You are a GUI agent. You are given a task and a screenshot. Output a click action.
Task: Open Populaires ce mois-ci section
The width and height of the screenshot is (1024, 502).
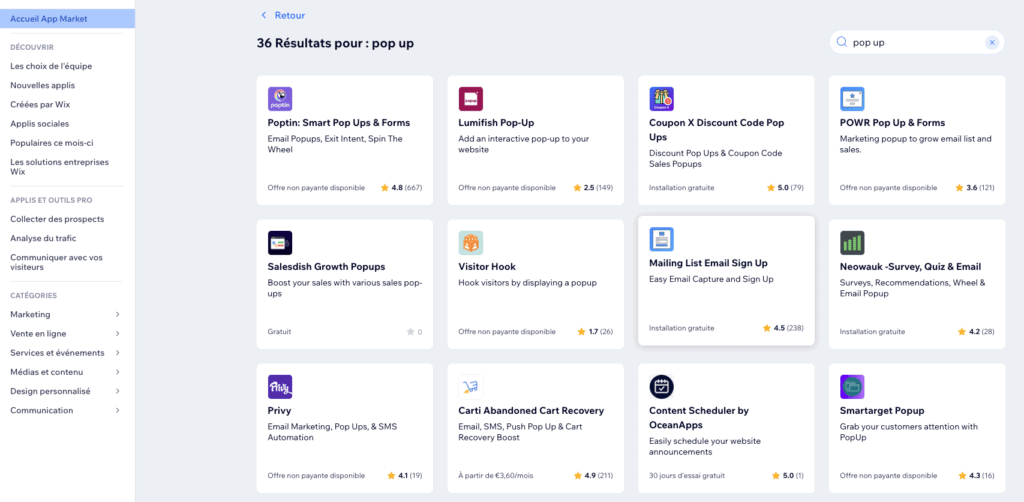pos(52,142)
